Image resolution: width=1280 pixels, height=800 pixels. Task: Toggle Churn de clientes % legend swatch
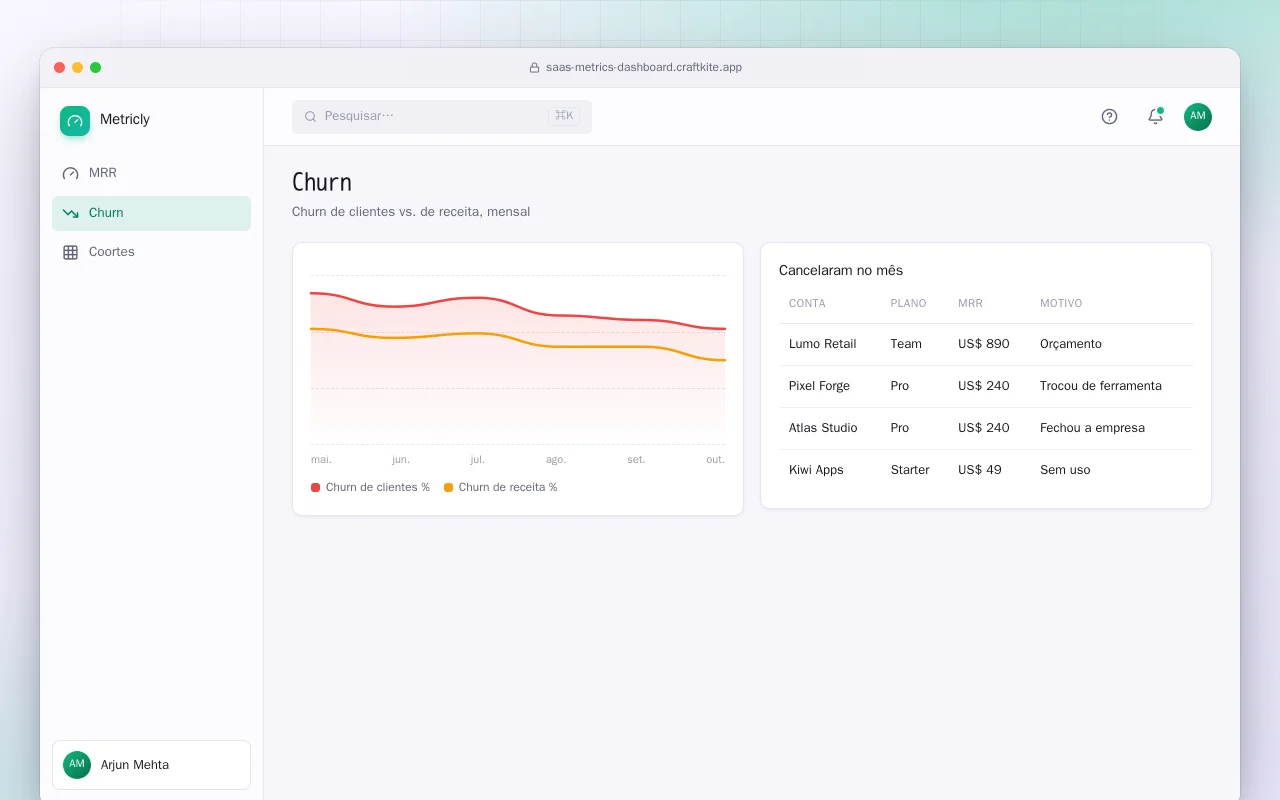click(x=315, y=488)
